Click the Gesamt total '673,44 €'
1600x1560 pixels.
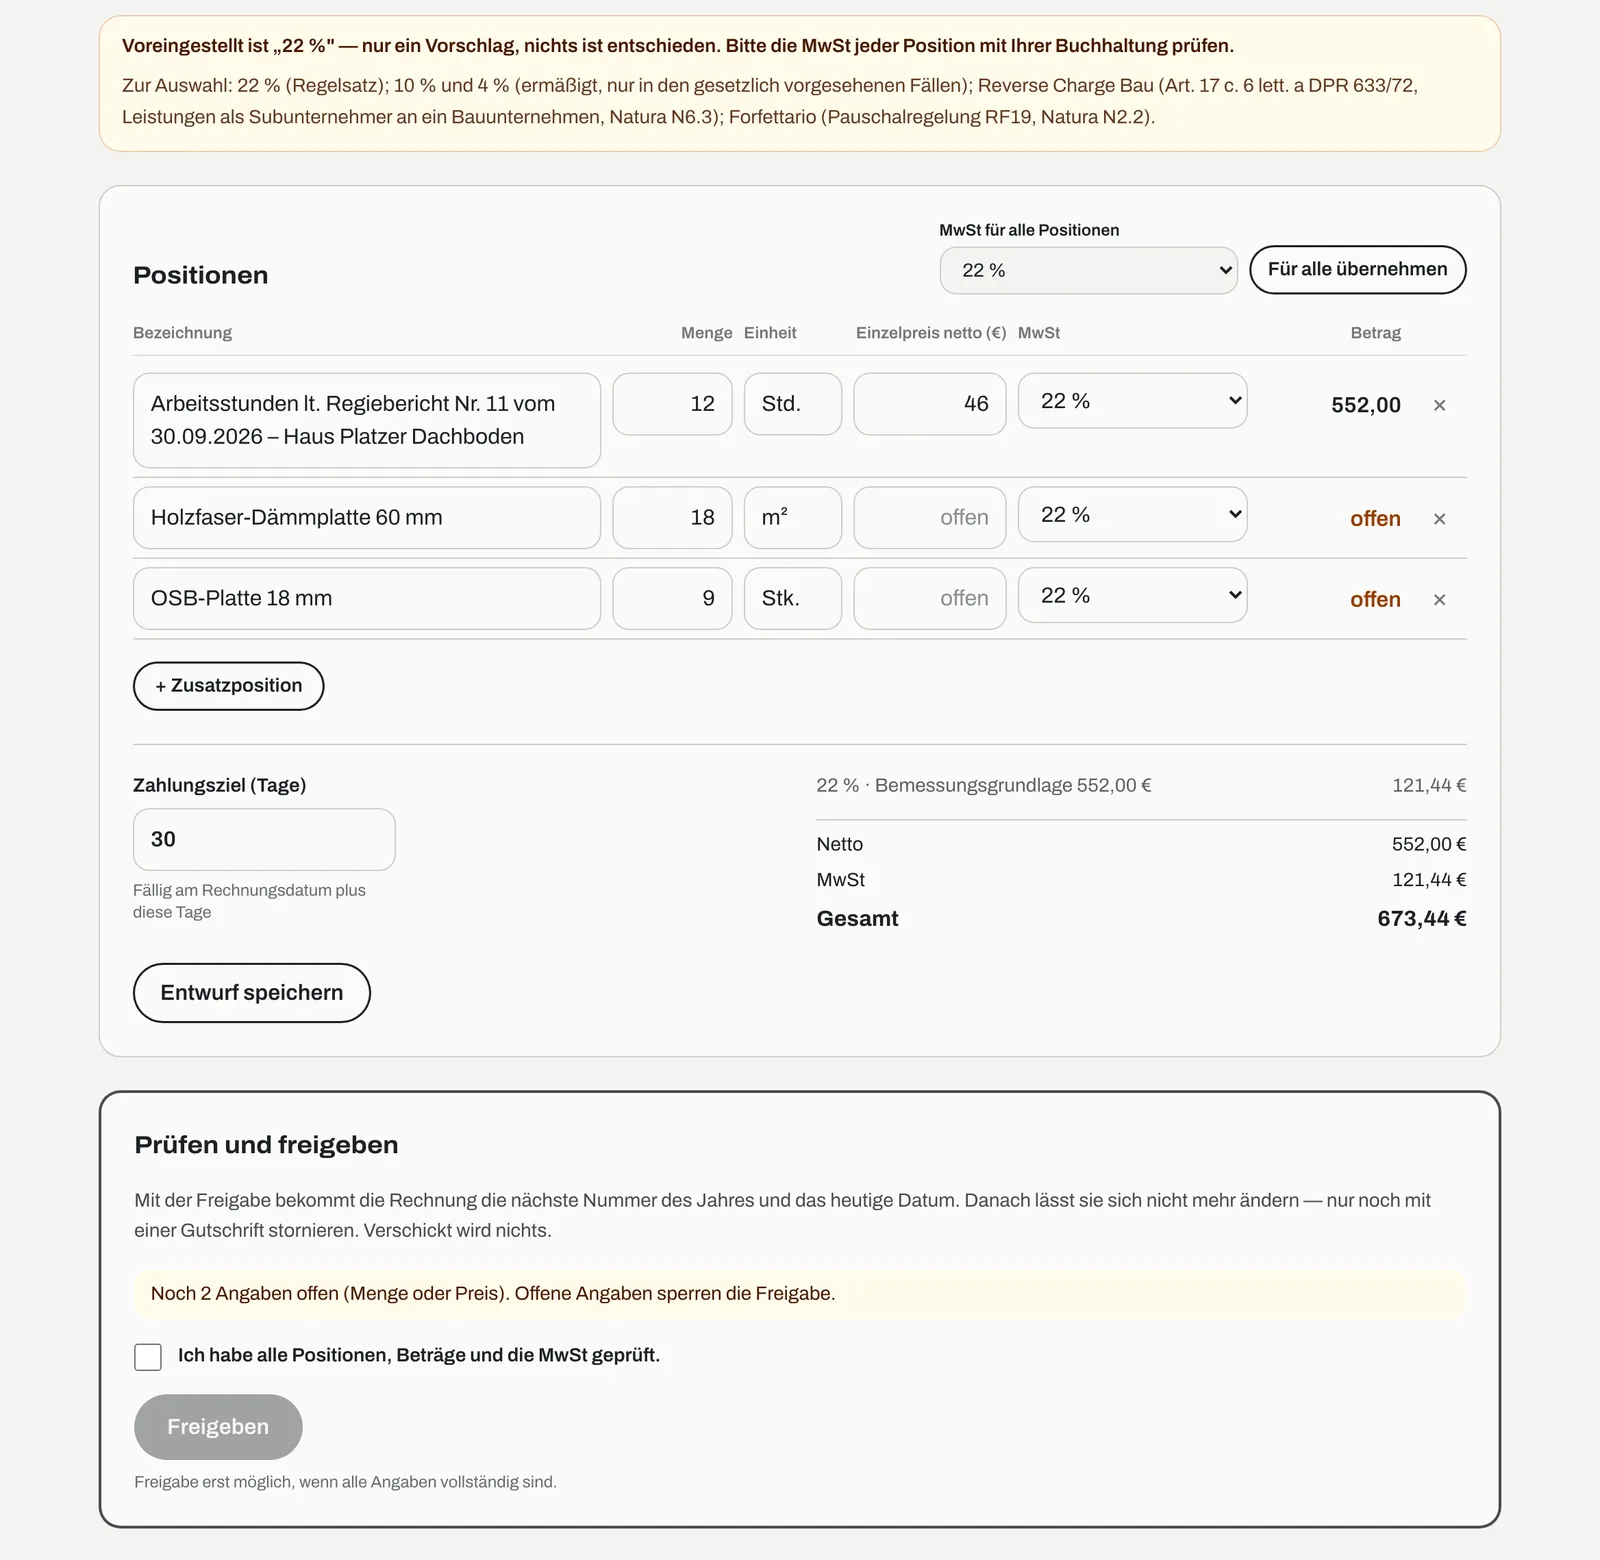tap(1421, 919)
